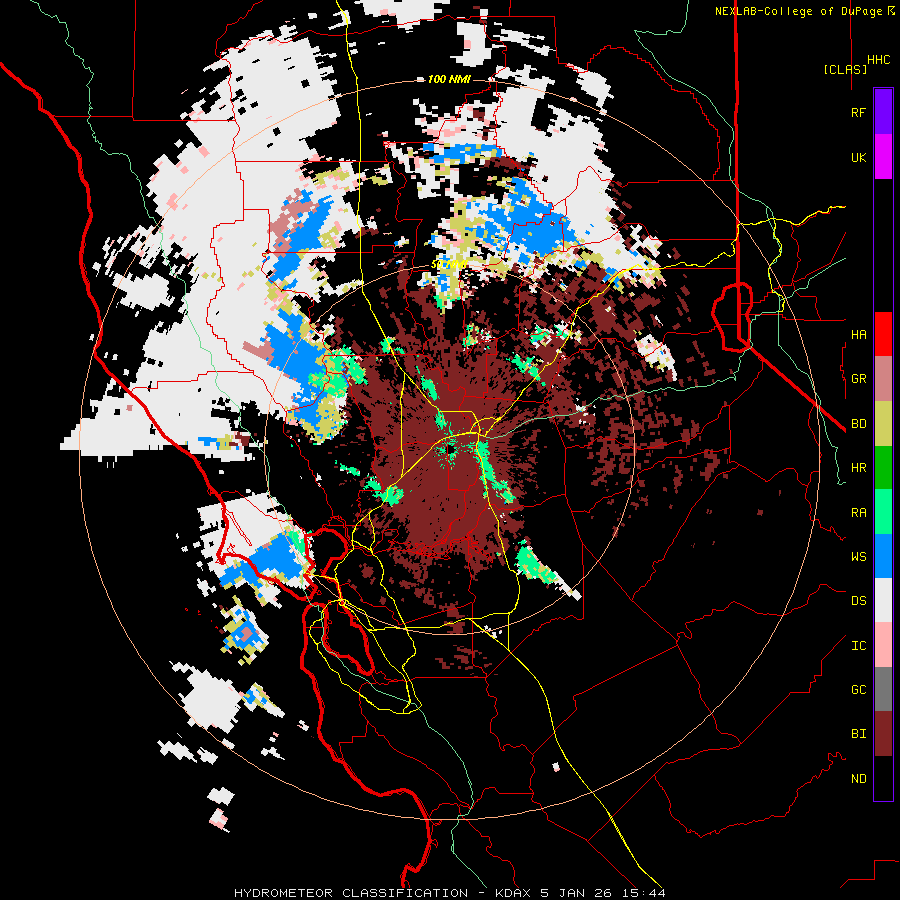Click the ND legend label
This screenshot has width=900, height=900.
(858, 778)
